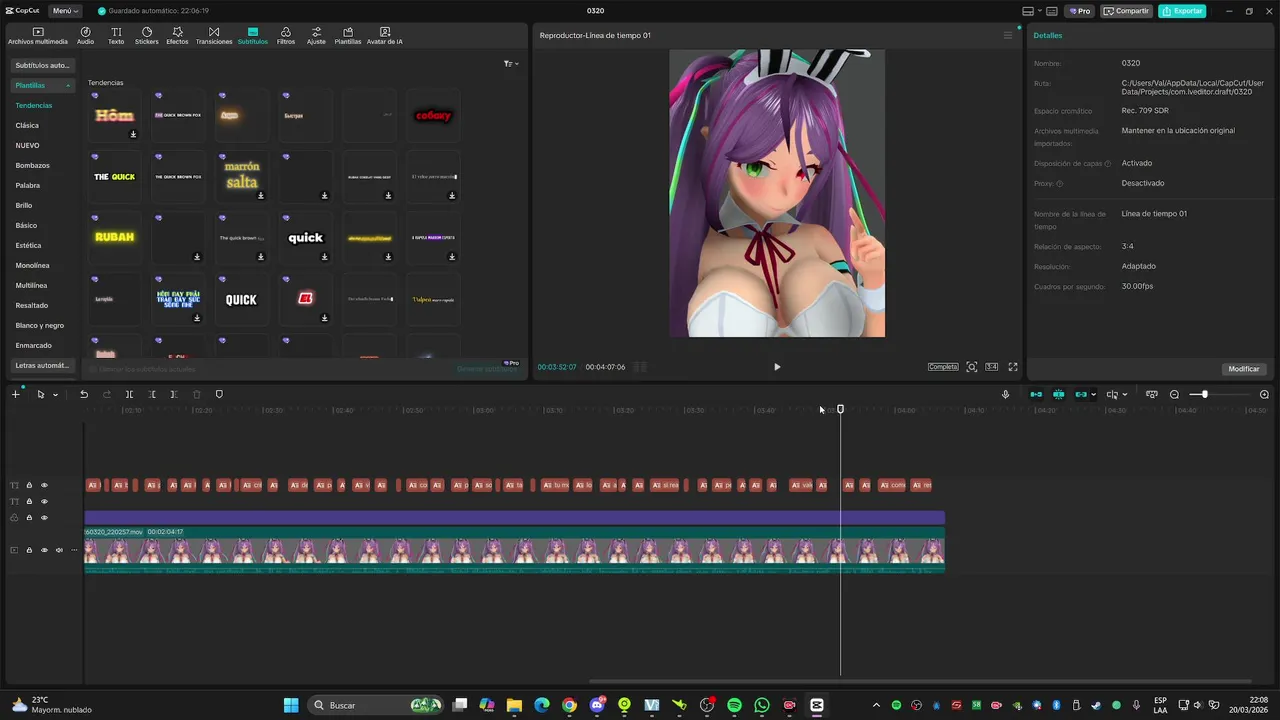The height and width of the screenshot is (720, 1280).
Task: Open the Stickers tab
Action: (147, 36)
